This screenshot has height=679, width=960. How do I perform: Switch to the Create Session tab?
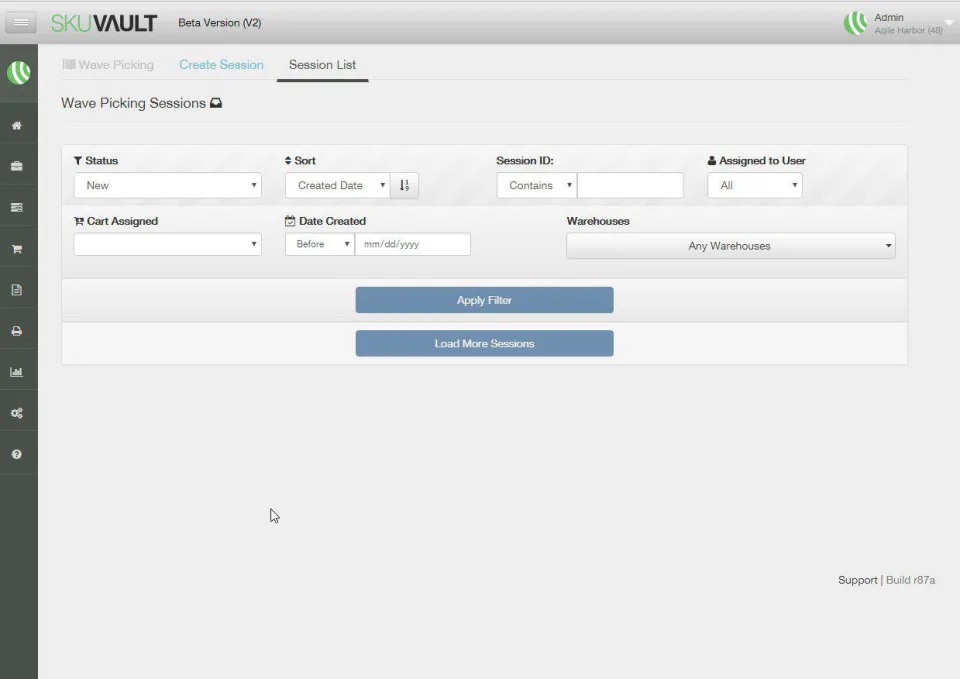[x=221, y=64]
